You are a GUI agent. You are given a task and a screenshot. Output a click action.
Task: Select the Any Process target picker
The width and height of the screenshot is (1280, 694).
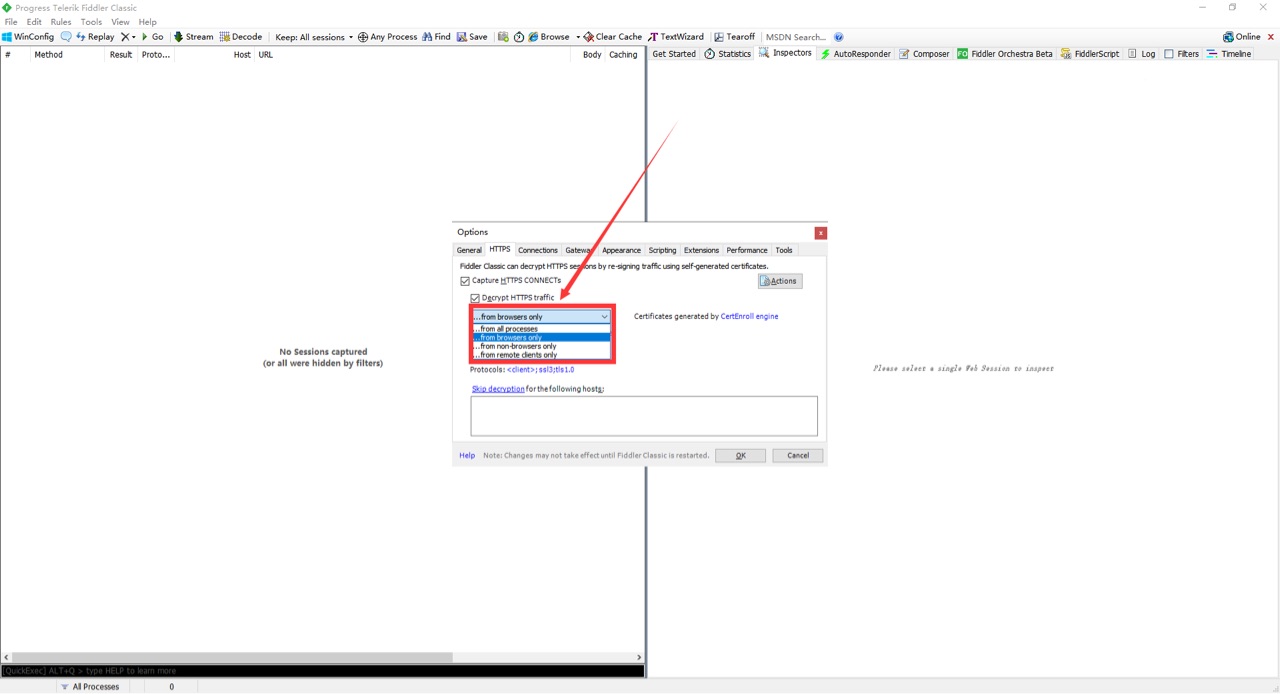pos(387,37)
